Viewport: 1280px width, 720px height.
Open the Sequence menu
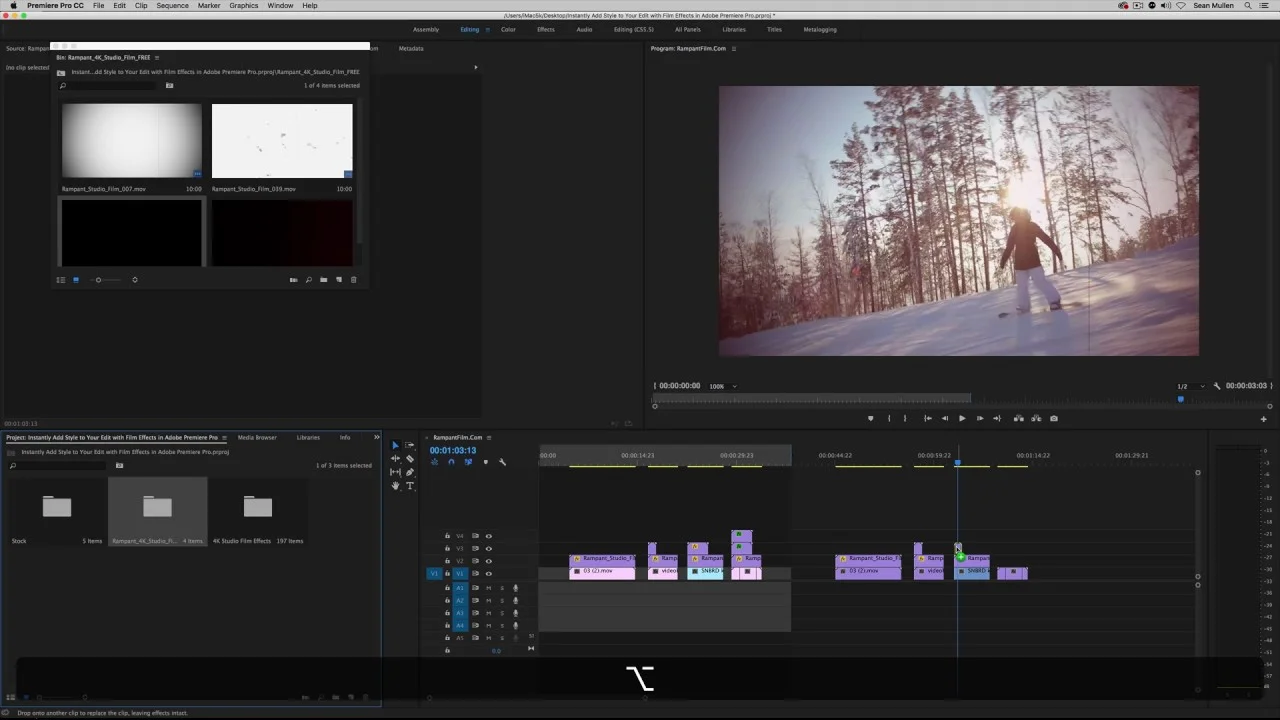[172, 6]
